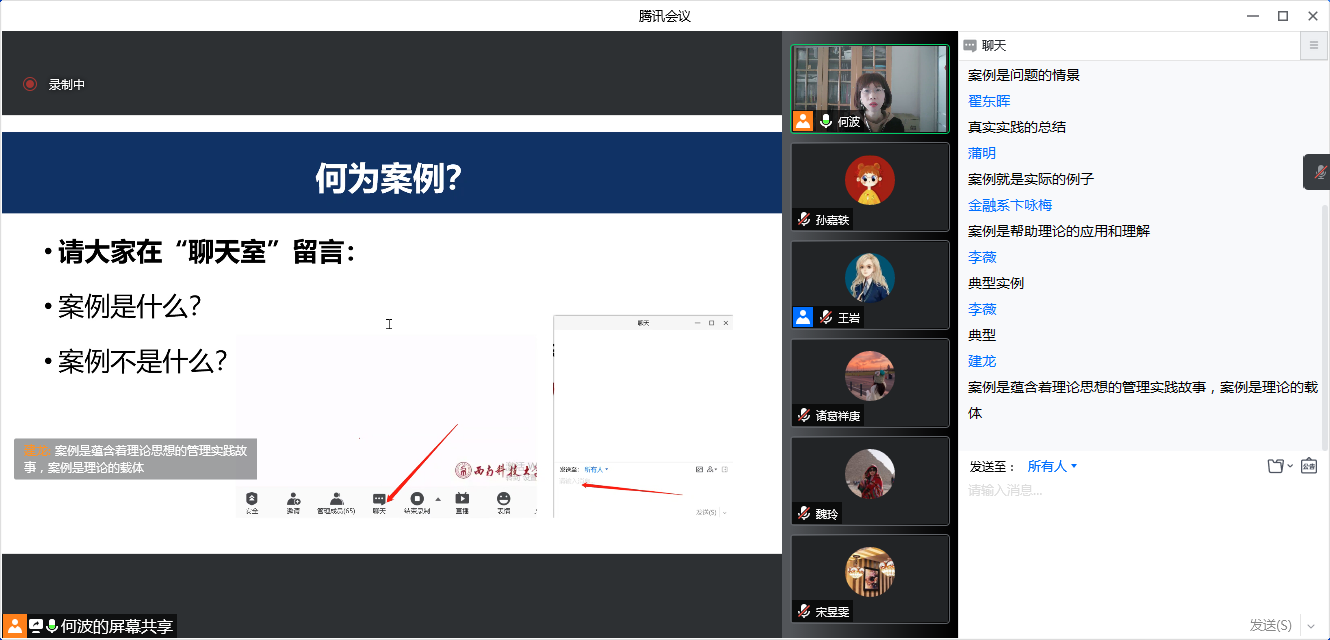Click sender name 金融系卞咏梅 in chat
1330x640 pixels.
tap(1010, 205)
